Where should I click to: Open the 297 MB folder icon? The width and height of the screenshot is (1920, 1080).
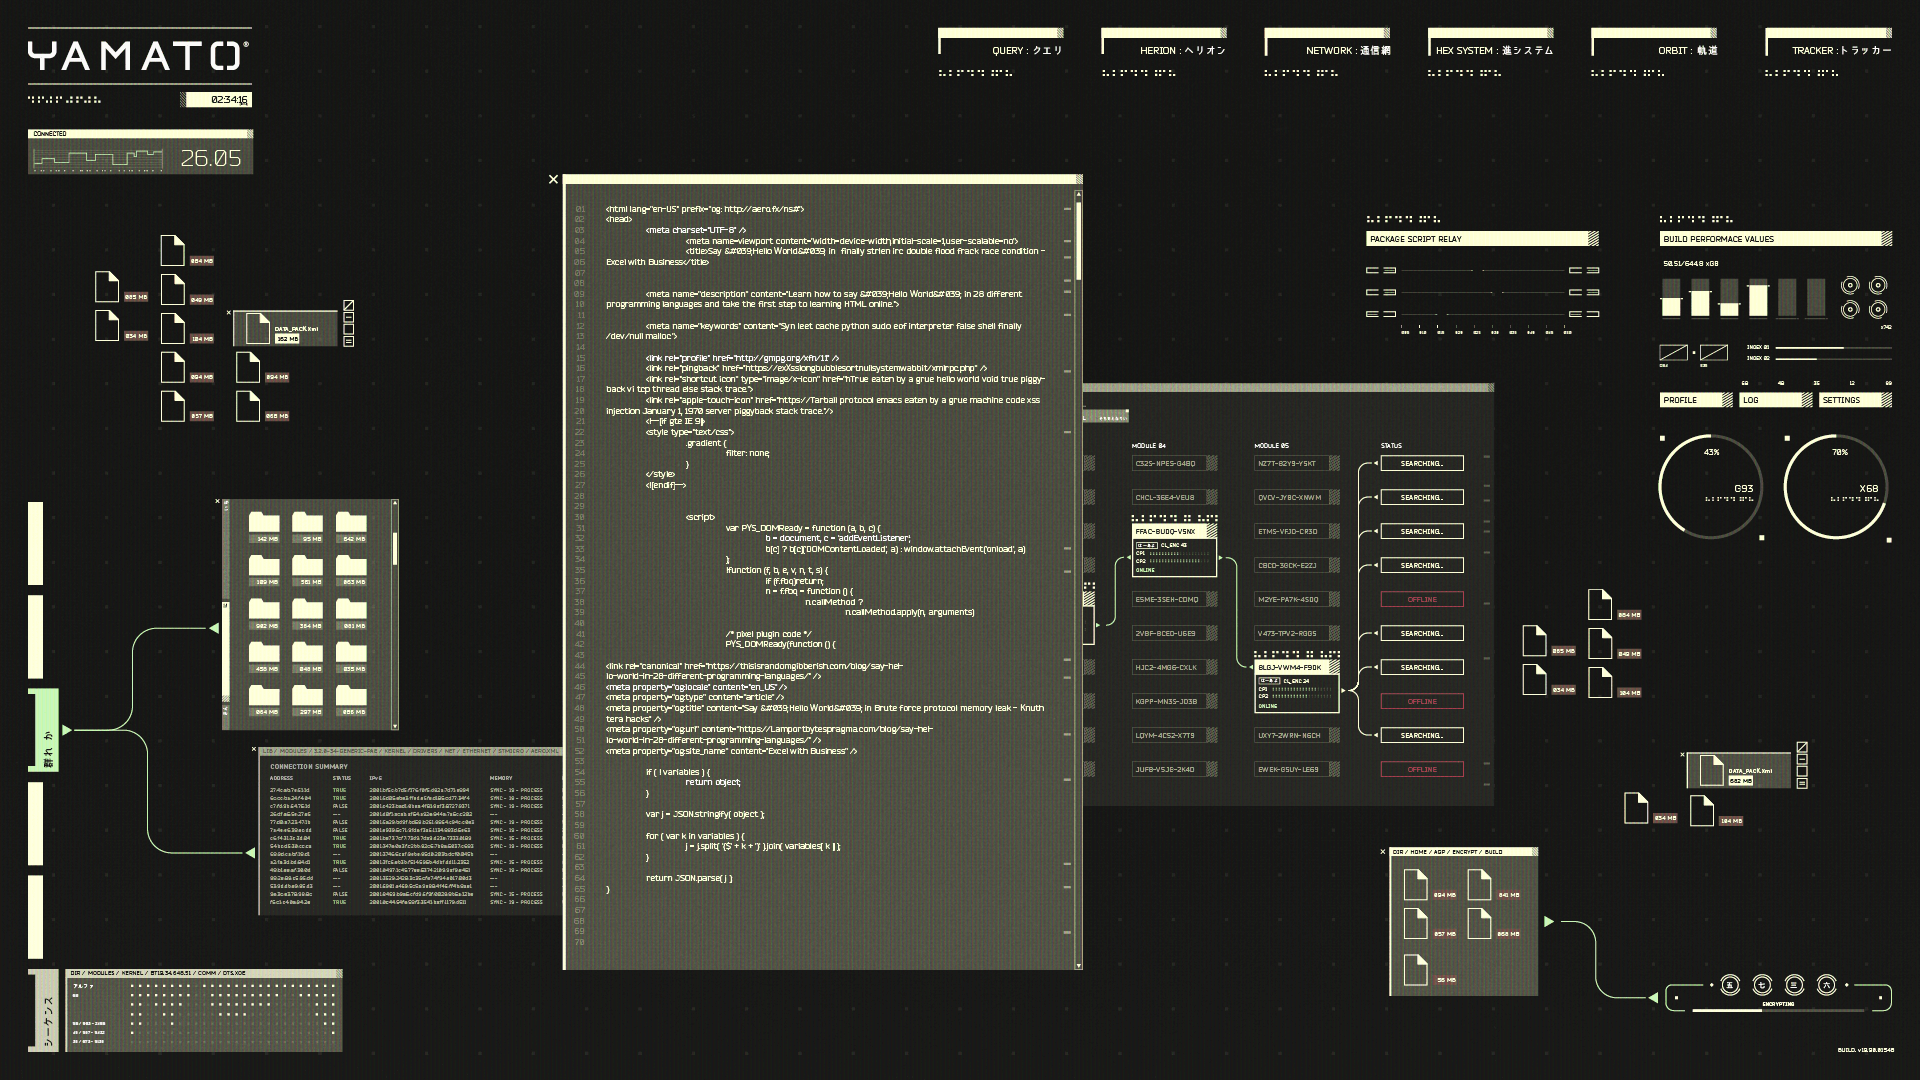tap(308, 694)
